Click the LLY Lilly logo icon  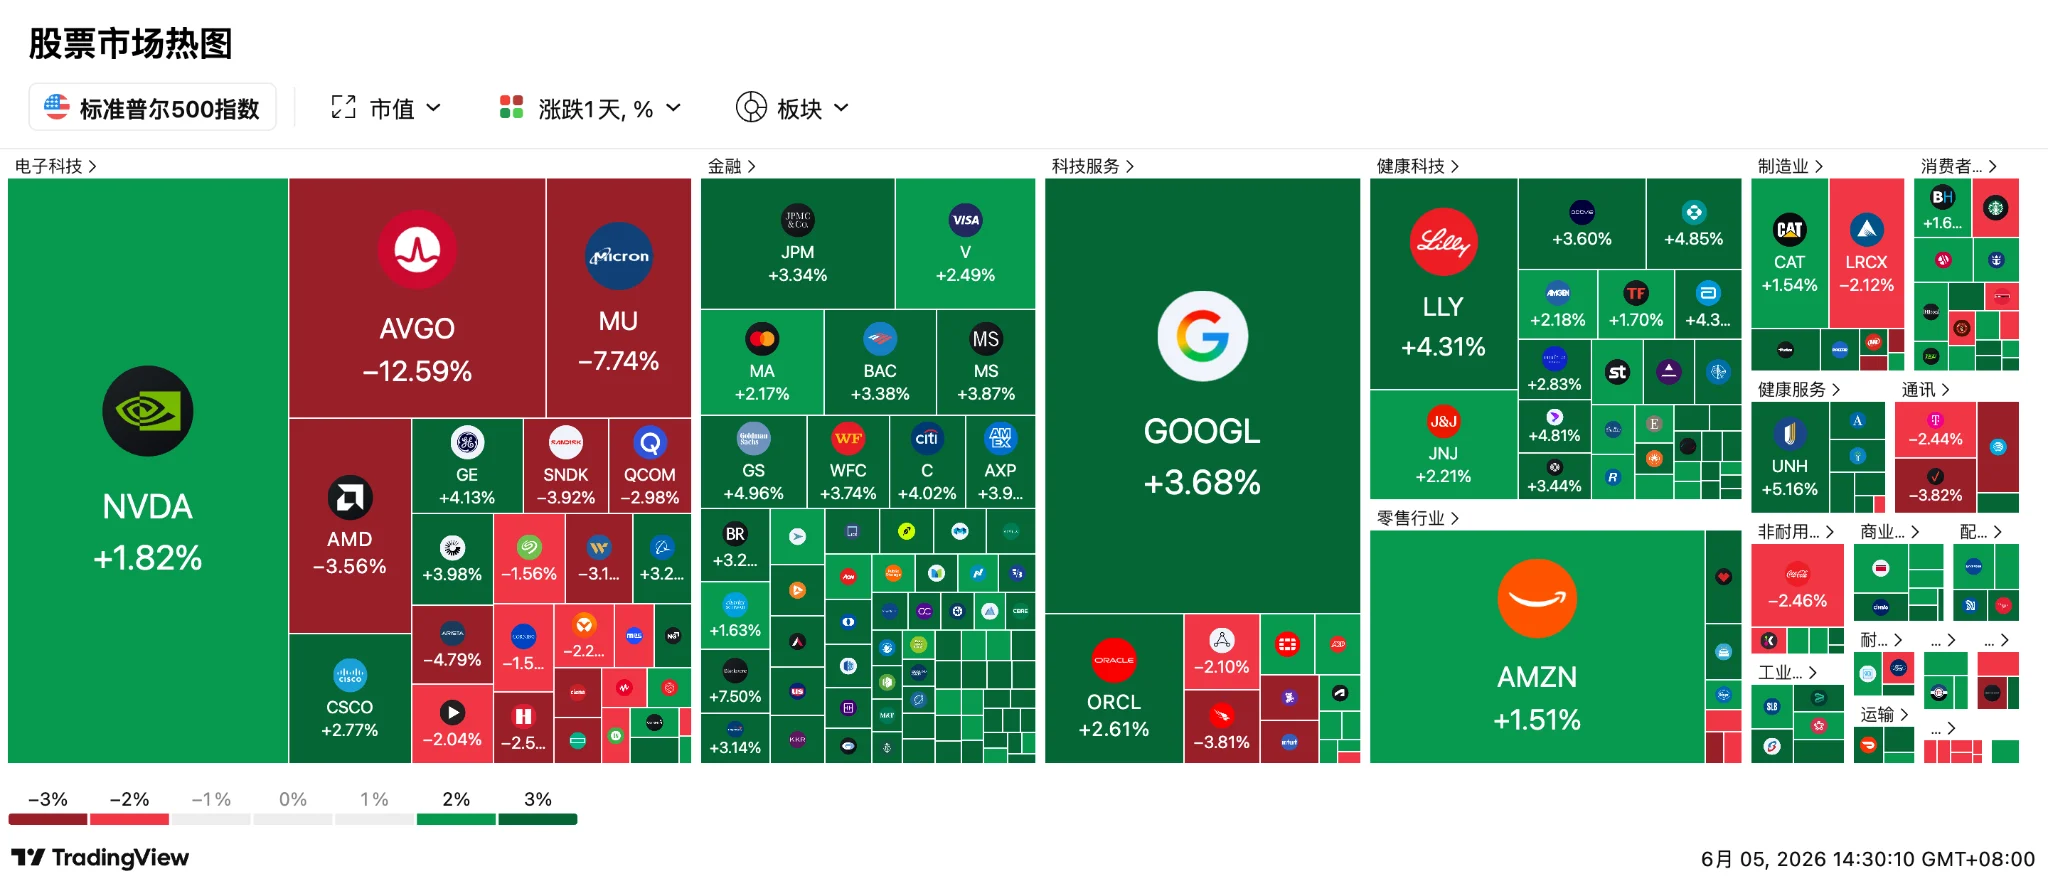[1443, 241]
